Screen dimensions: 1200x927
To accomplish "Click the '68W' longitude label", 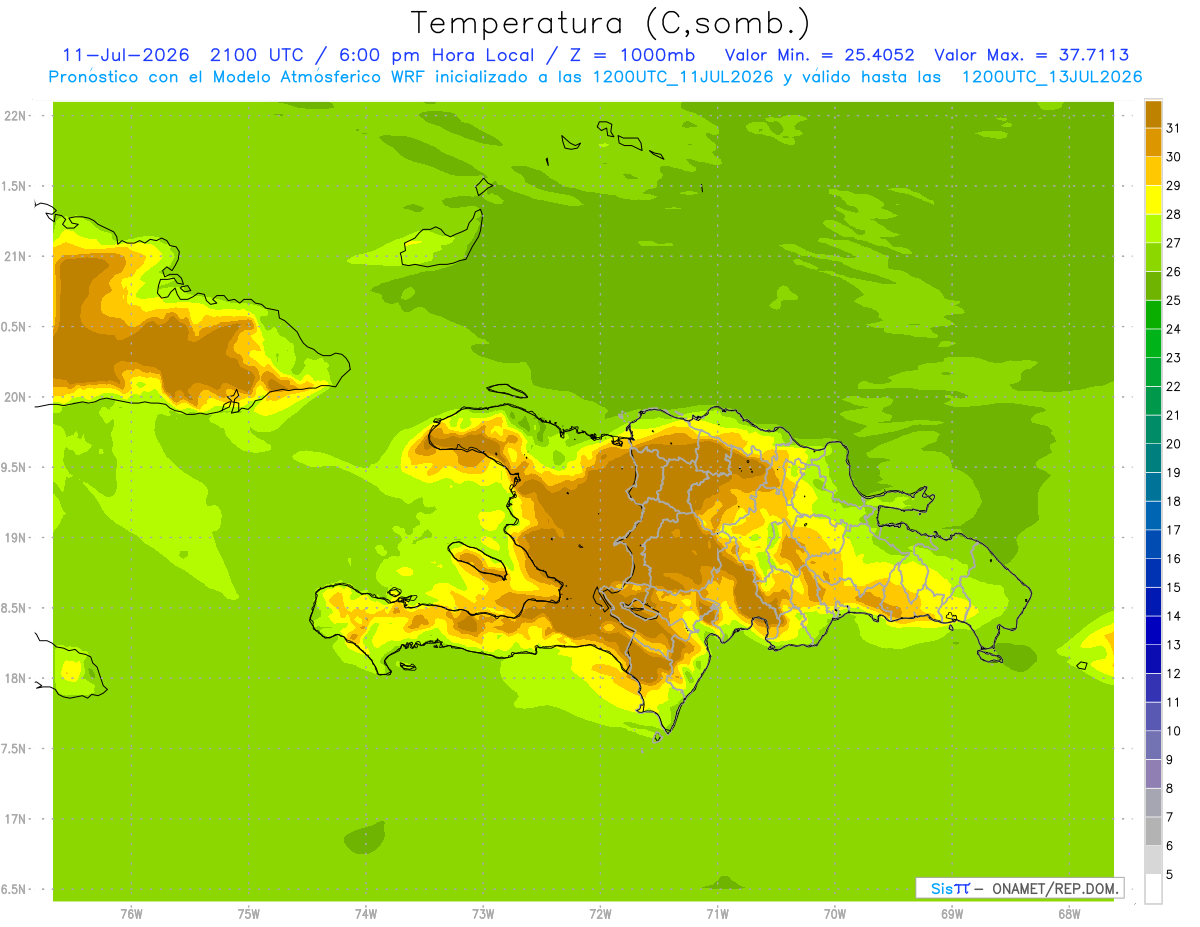I will (1069, 914).
